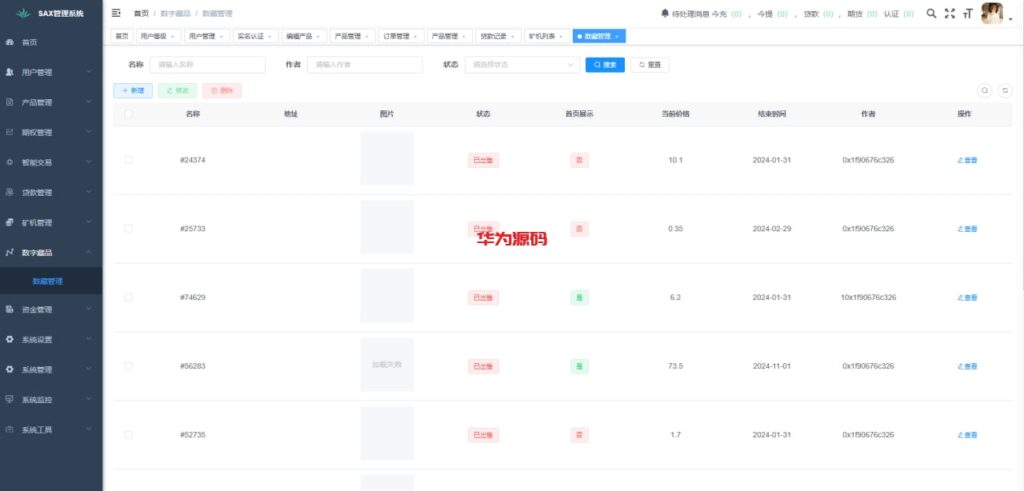
Task: Check the row #74629 checkbox
Action: 128,297
